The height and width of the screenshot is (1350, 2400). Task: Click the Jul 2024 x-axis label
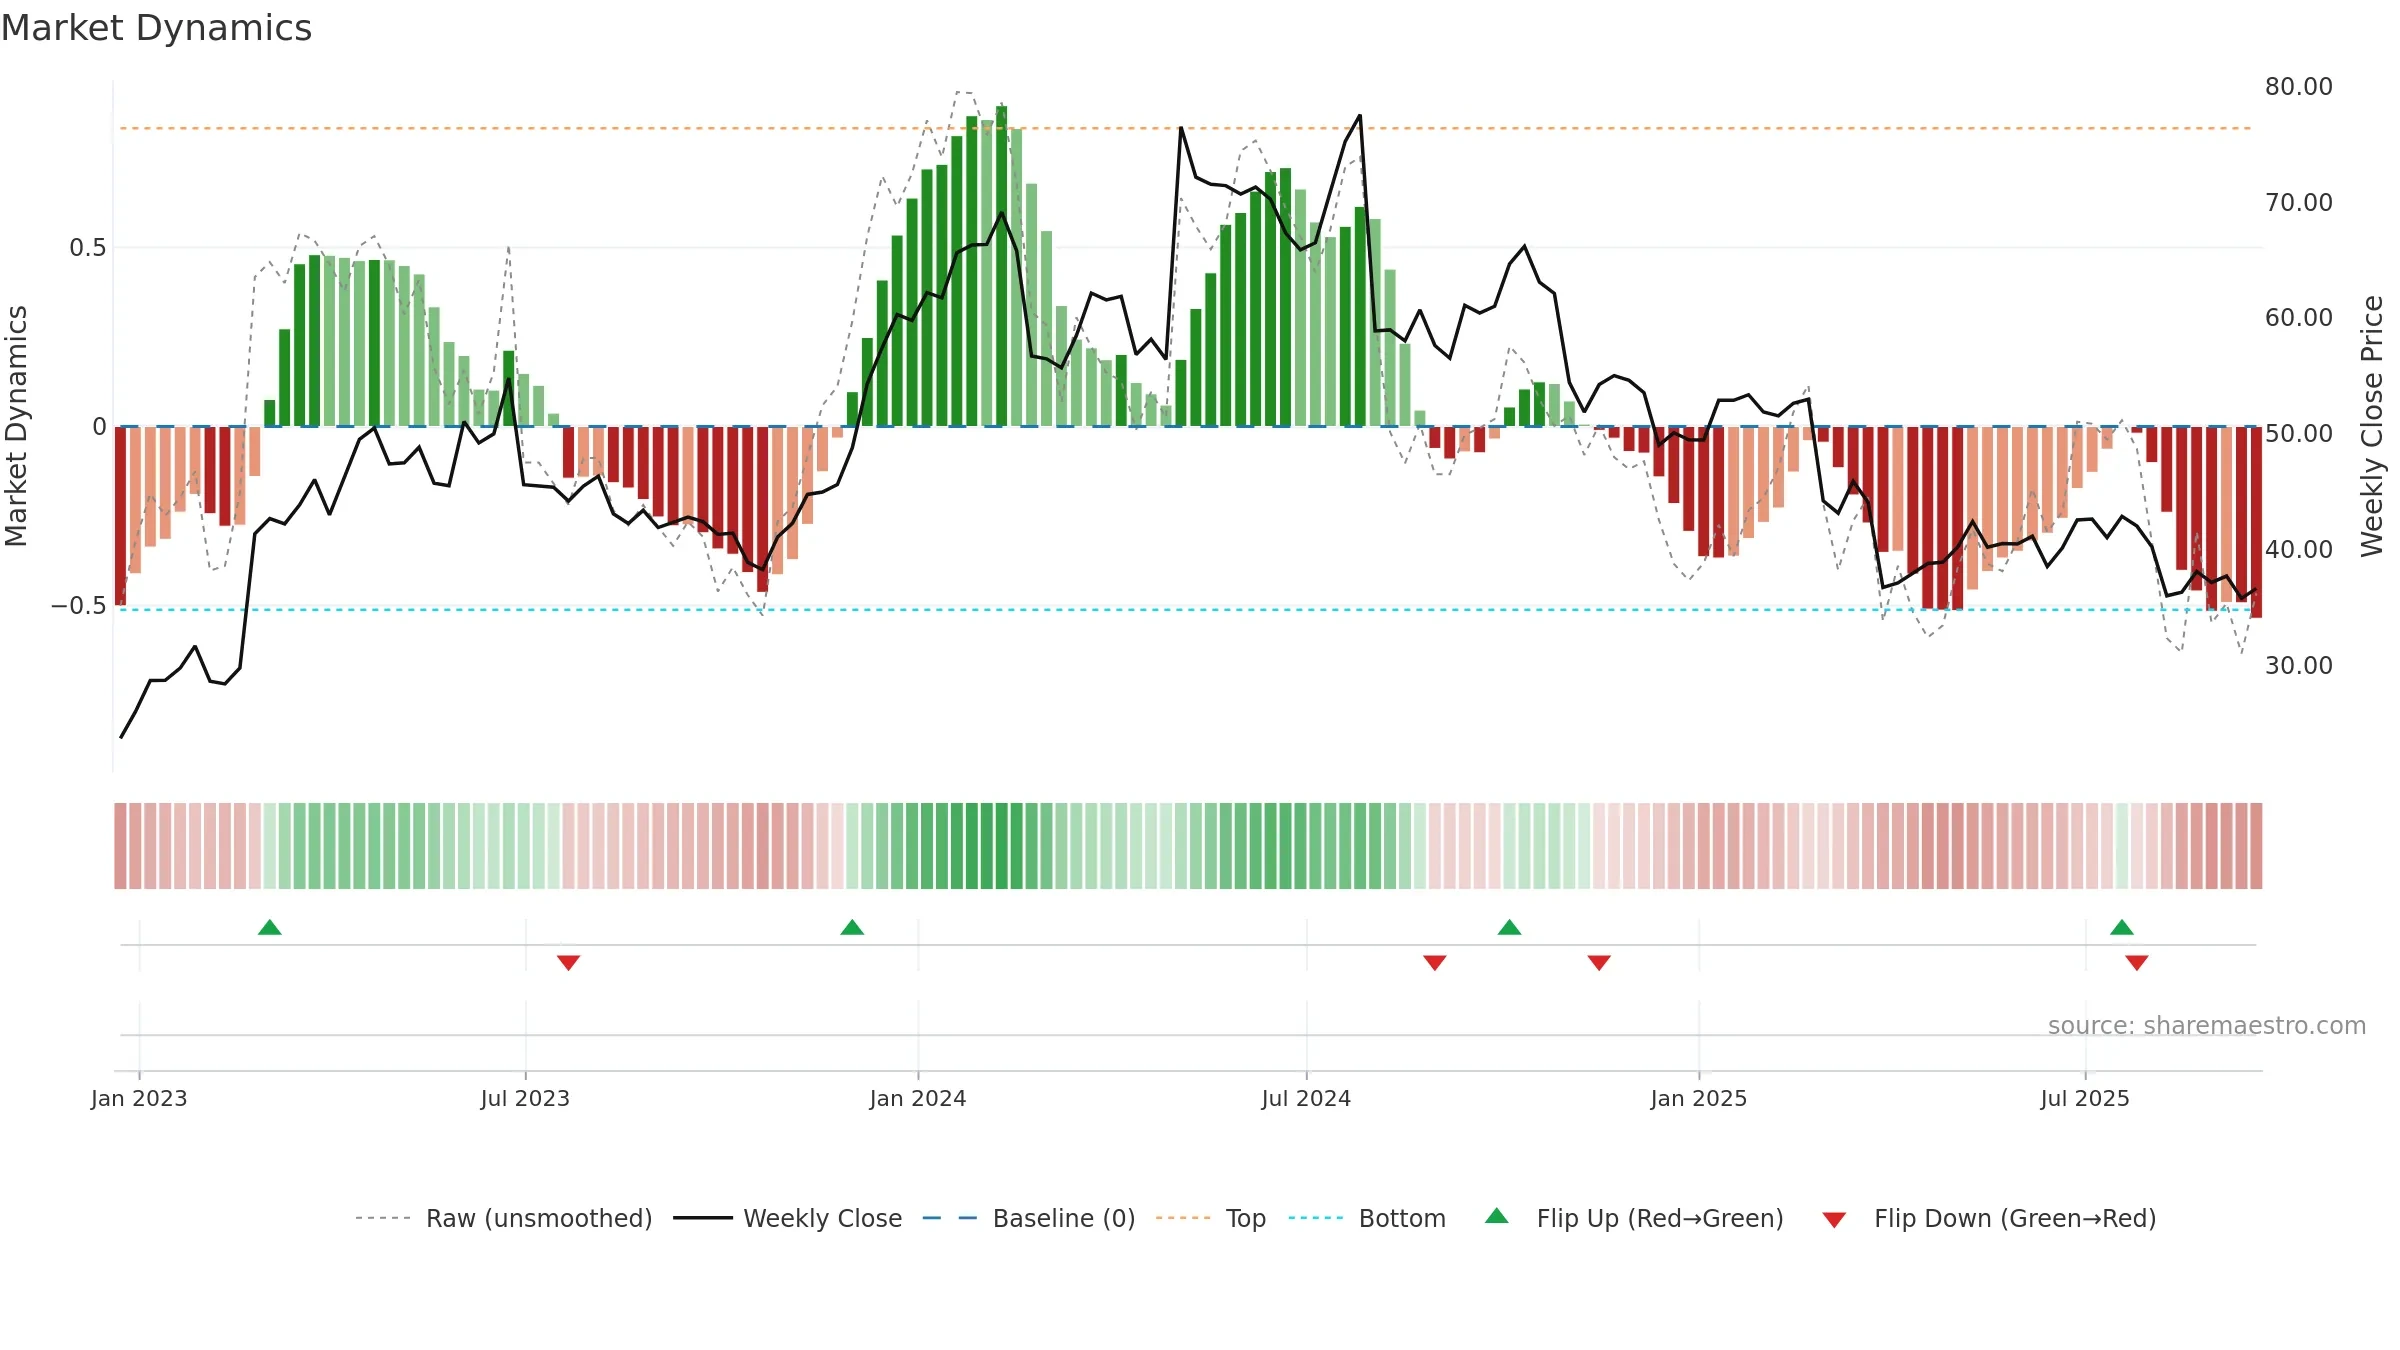pyautogui.click(x=1306, y=1098)
